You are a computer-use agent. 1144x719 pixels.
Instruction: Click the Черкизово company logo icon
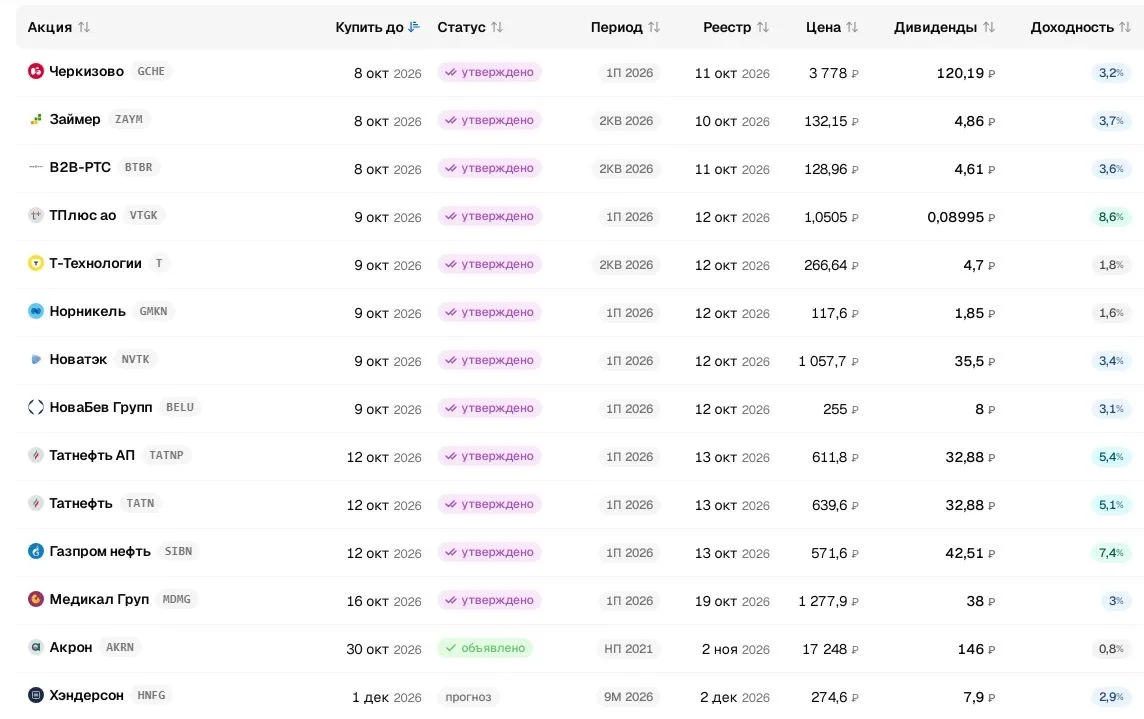[x=36, y=71]
